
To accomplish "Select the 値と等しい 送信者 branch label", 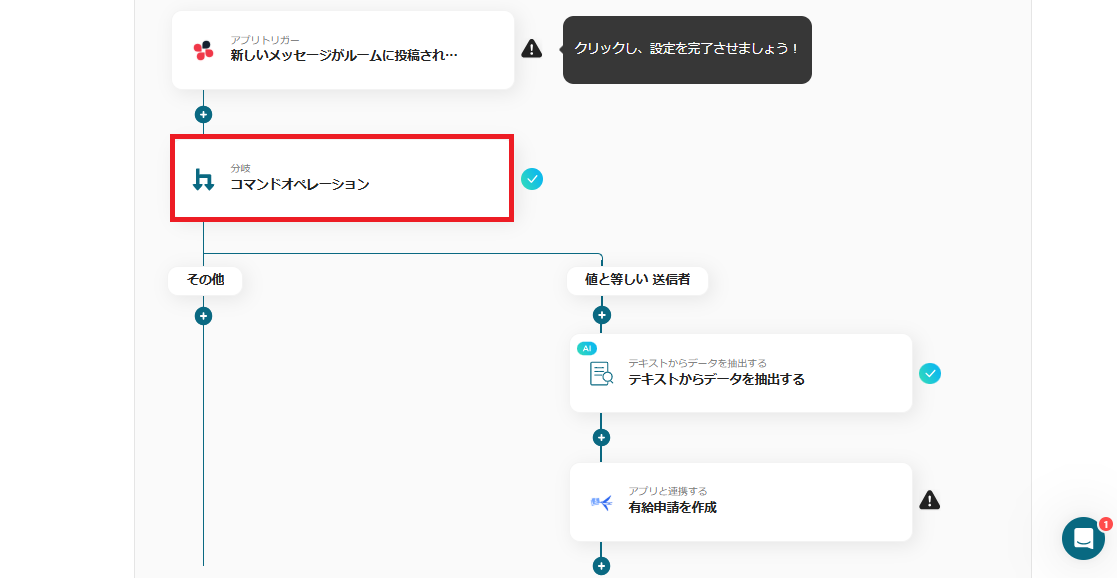I will click(638, 280).
